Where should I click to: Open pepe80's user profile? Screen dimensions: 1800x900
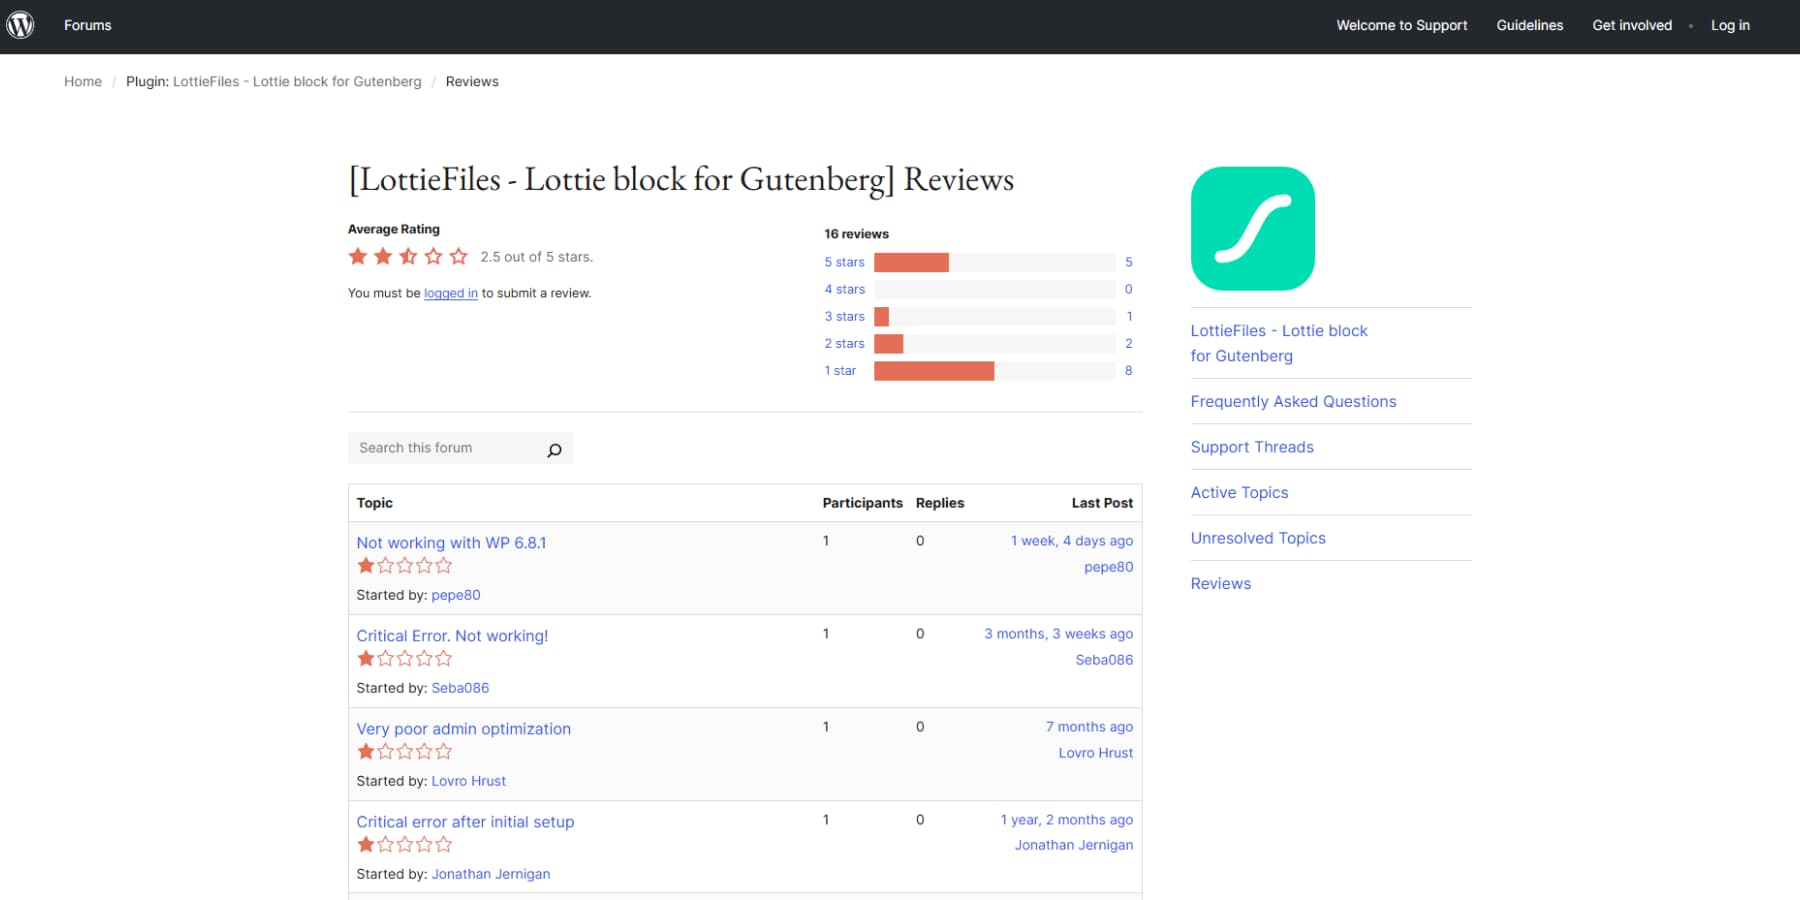point(456,595)
